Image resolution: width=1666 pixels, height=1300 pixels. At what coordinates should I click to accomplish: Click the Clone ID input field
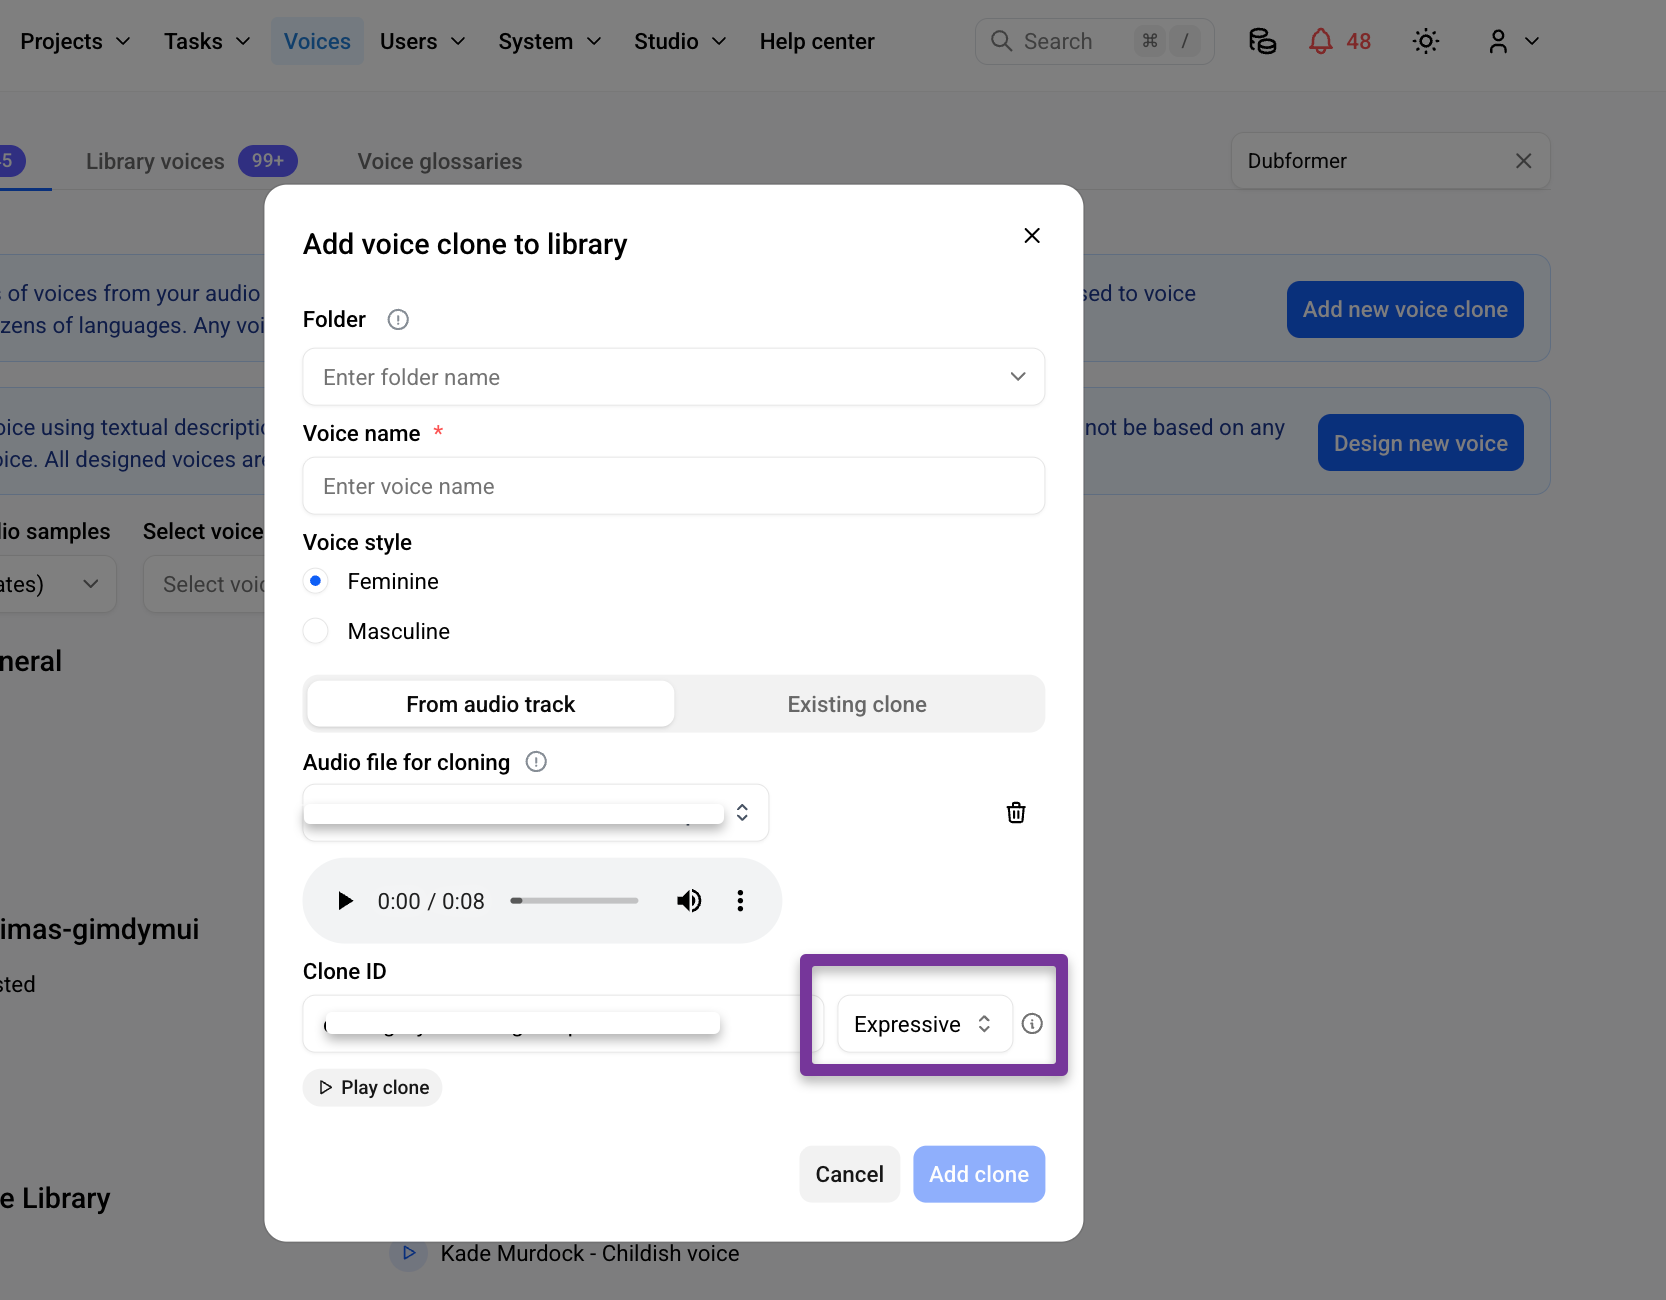click(x=563, y=1024)
